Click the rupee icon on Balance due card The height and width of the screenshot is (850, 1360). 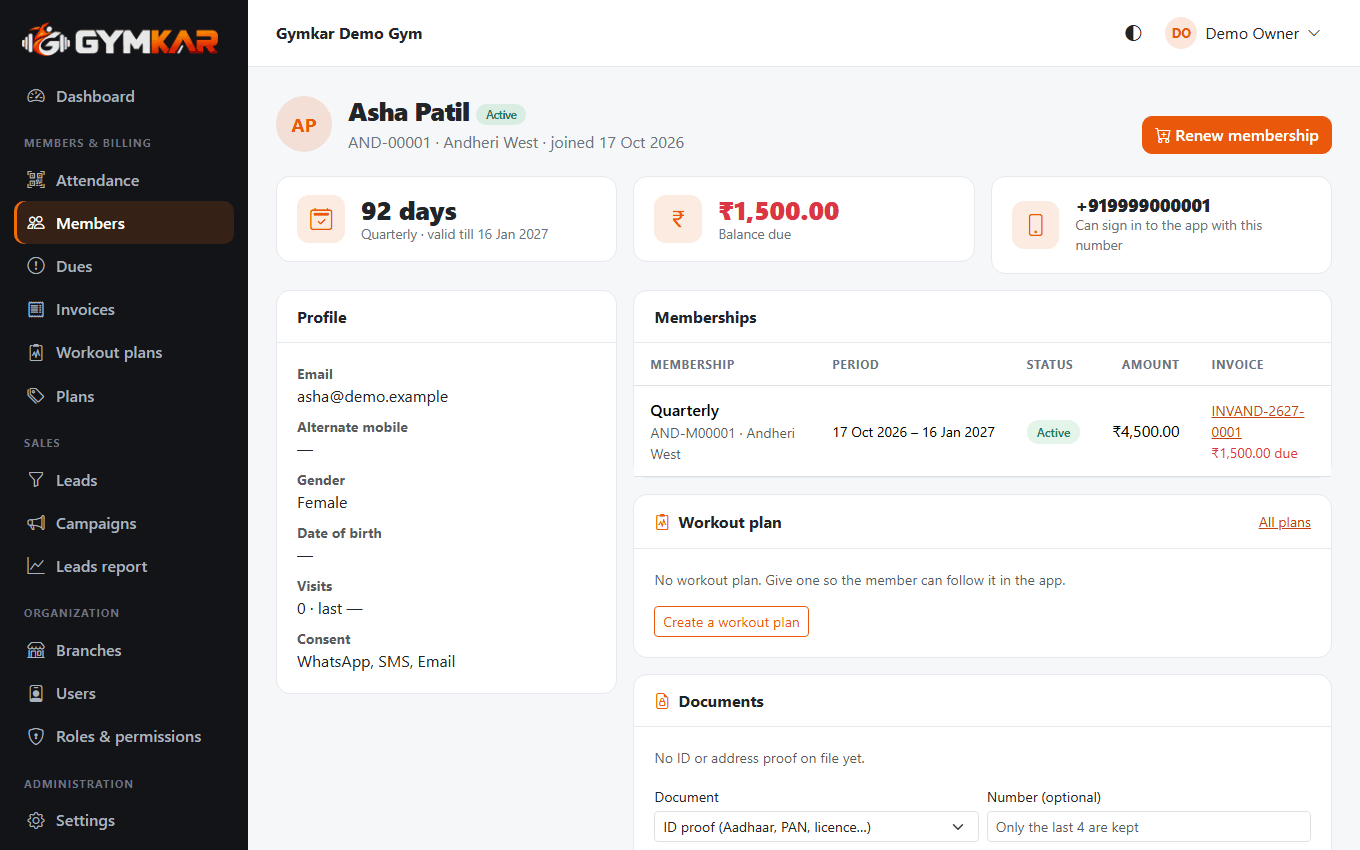(x=678, y=219)
